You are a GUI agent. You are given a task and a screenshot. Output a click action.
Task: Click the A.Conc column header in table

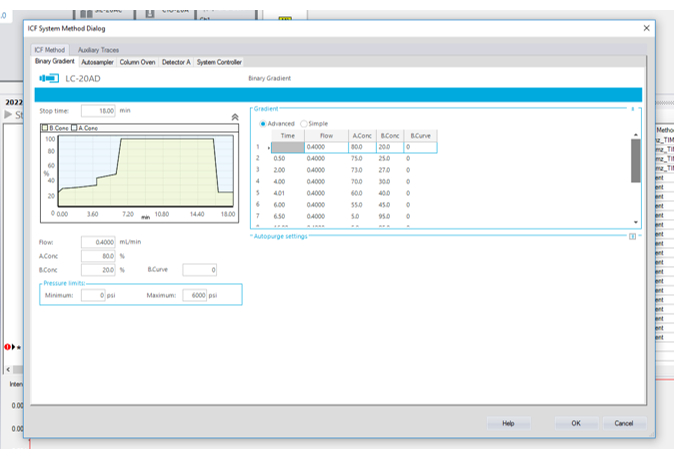coord(362,135)
